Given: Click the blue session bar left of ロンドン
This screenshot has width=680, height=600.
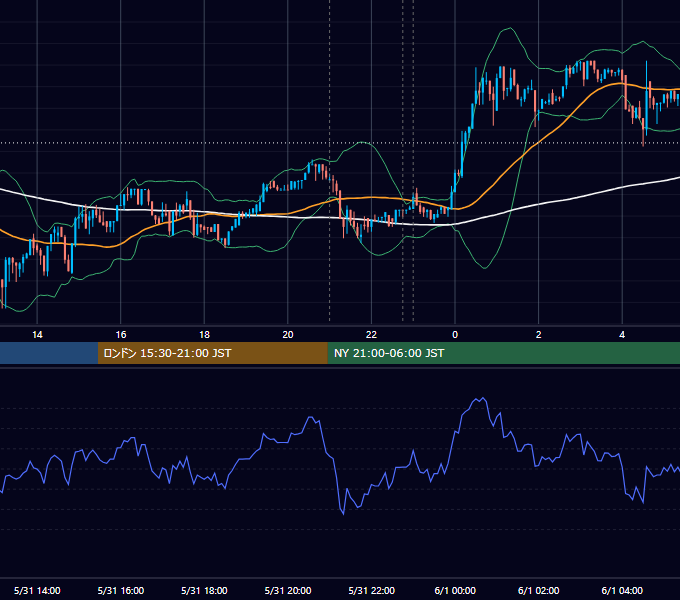Looking at the screenshot, I should [x=49, y=353].
